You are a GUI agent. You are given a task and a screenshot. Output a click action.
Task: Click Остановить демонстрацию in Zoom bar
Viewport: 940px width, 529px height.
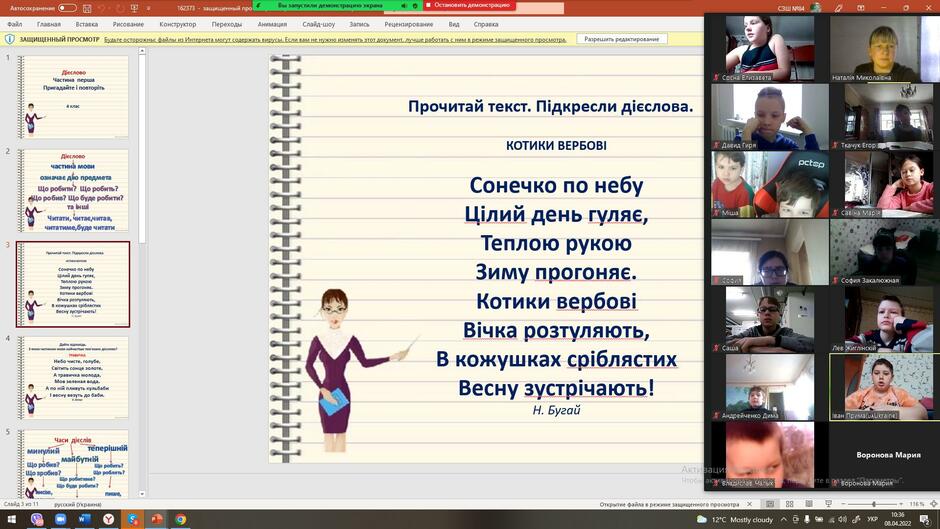click(x=468, y=5)
